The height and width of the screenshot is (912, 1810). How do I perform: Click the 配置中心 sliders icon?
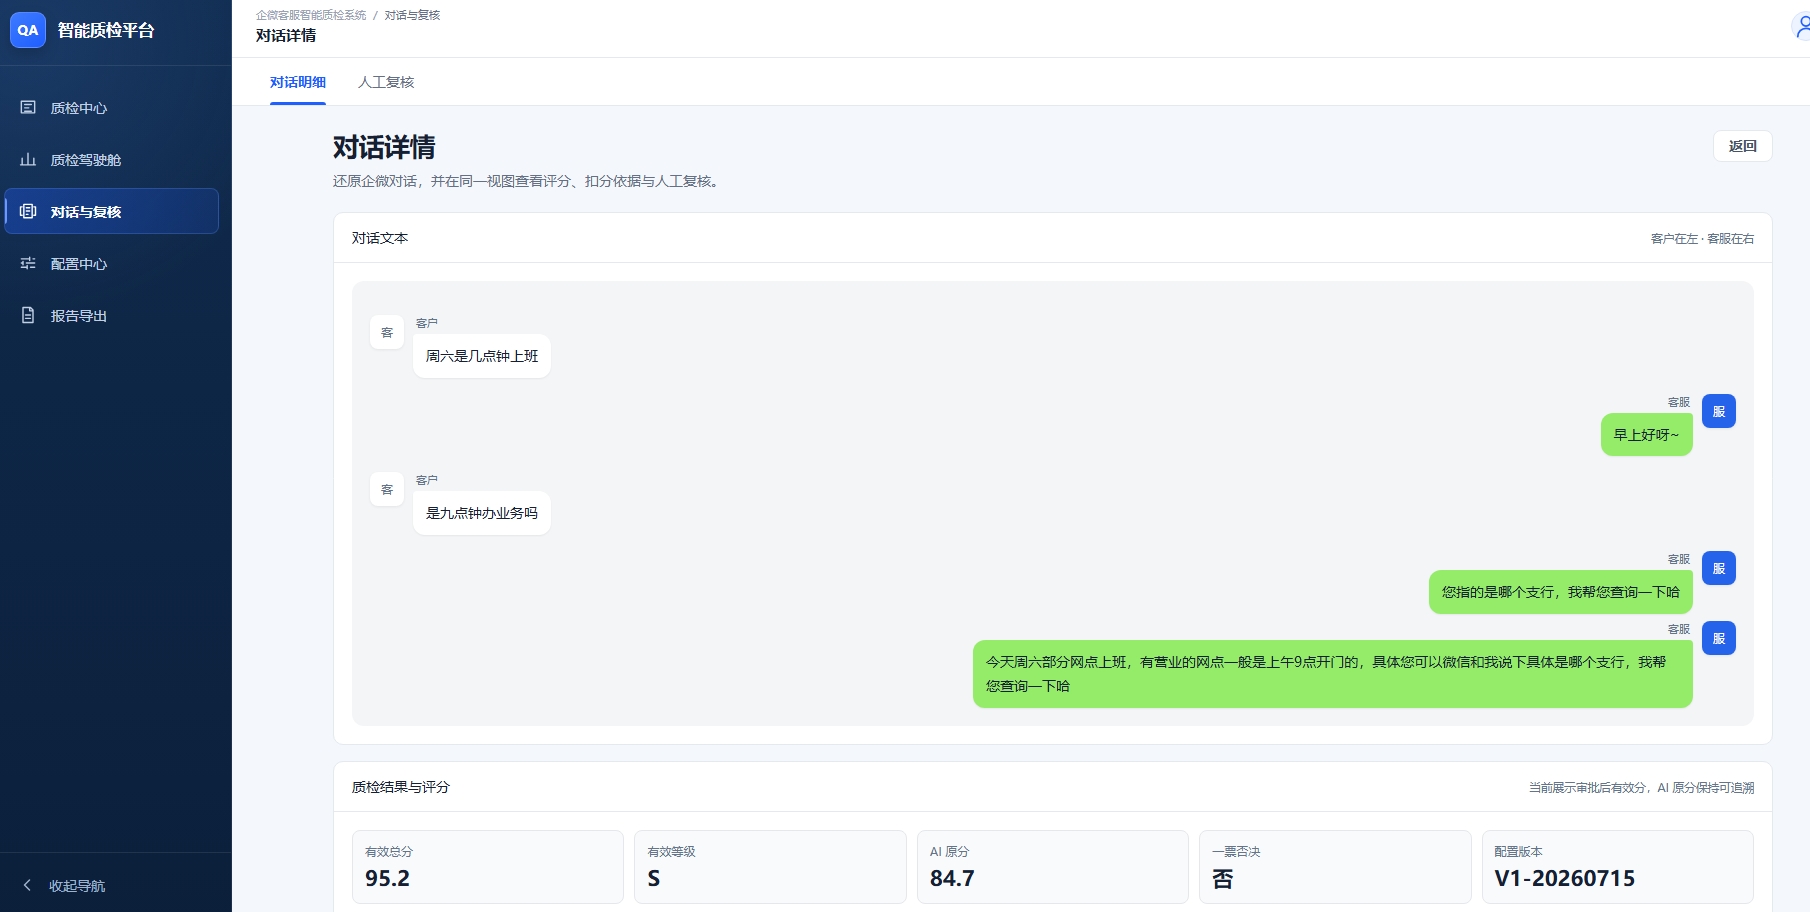(28, 263)
